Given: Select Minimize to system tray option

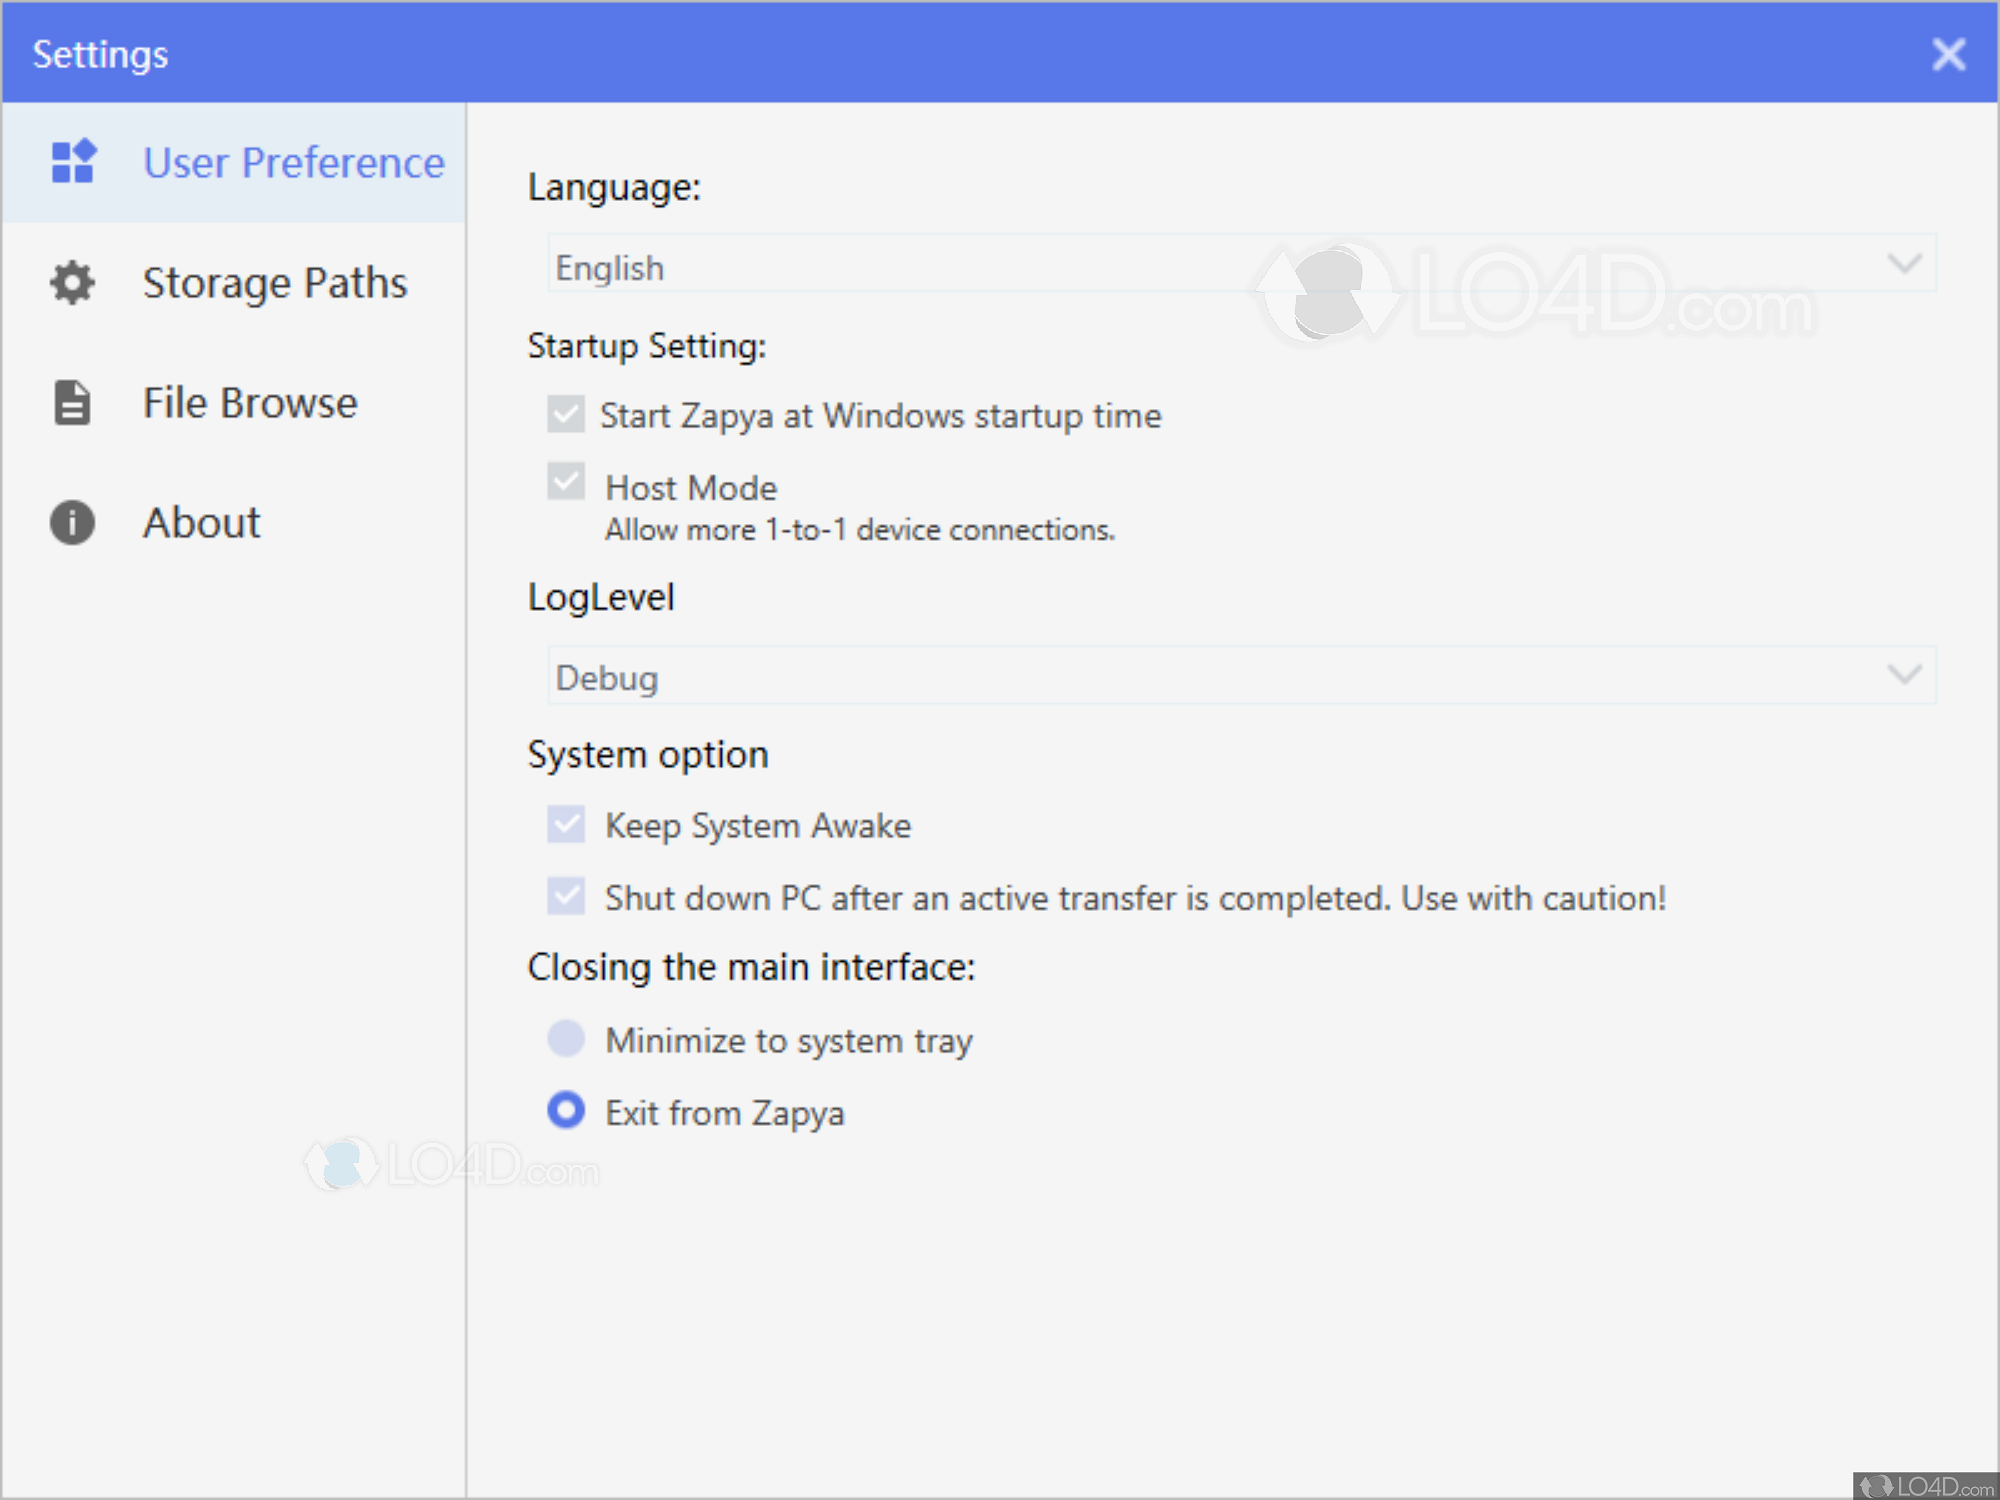Looking at the screenshot, I should 566,1039.
